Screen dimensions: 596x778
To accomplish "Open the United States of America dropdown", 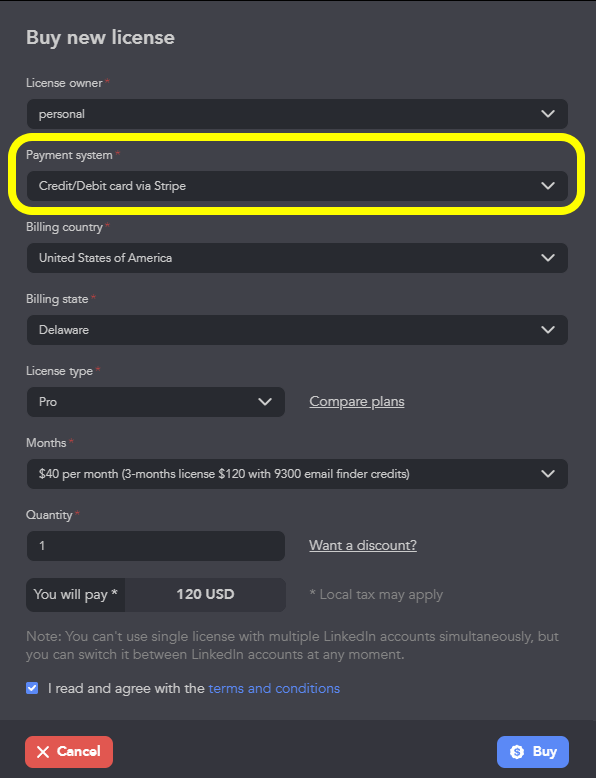I will pyautogui.click(x=297, y=258).
